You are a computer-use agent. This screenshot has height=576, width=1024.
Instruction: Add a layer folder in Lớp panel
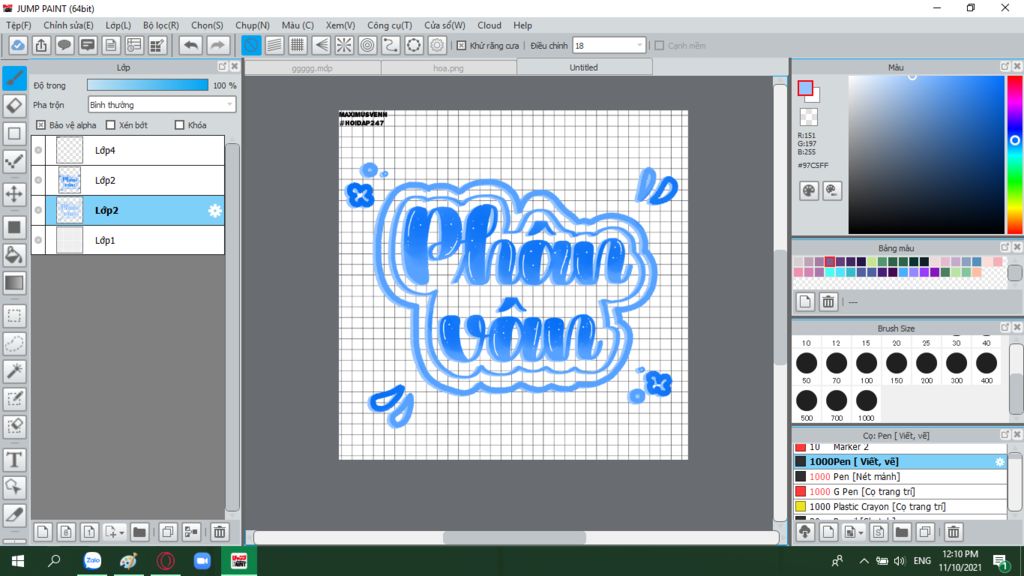[139, 532]
